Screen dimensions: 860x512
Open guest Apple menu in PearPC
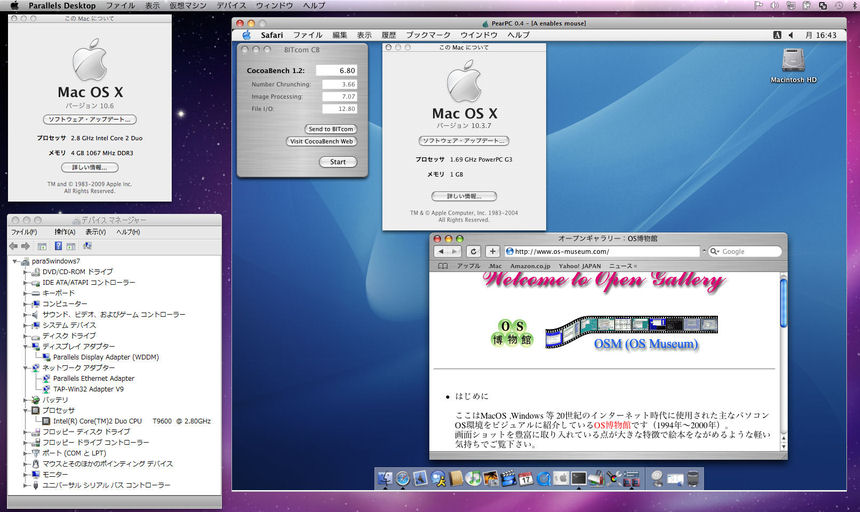[247, 35]
